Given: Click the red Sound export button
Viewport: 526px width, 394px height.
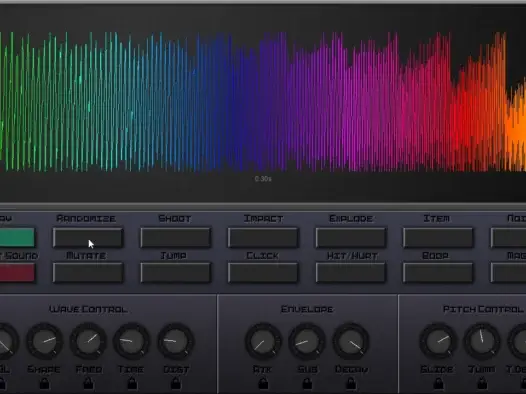Looking at the screenshot, I should [x=17, y=272].
